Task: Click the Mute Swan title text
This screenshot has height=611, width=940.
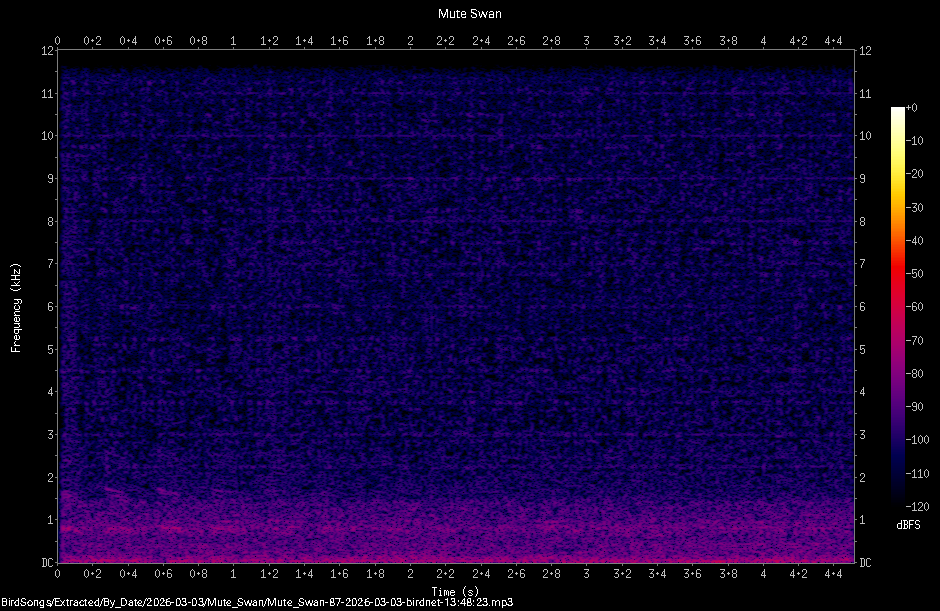Action: [x=469, y=13]
